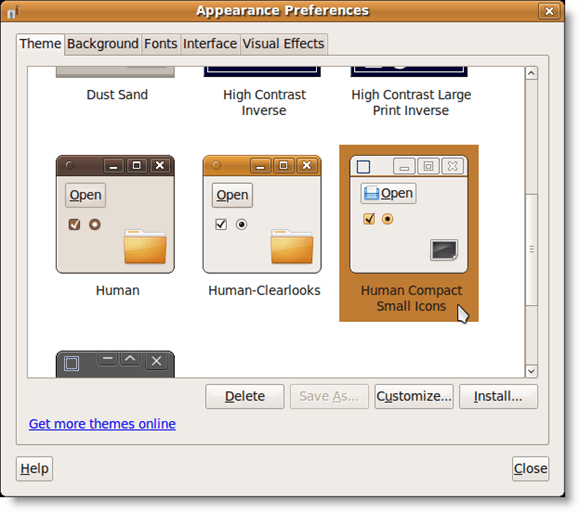Pick High Contrast Large Print Inverse theme
The width and height of the screenshot is (580, 512).
[x=411, y=102]
